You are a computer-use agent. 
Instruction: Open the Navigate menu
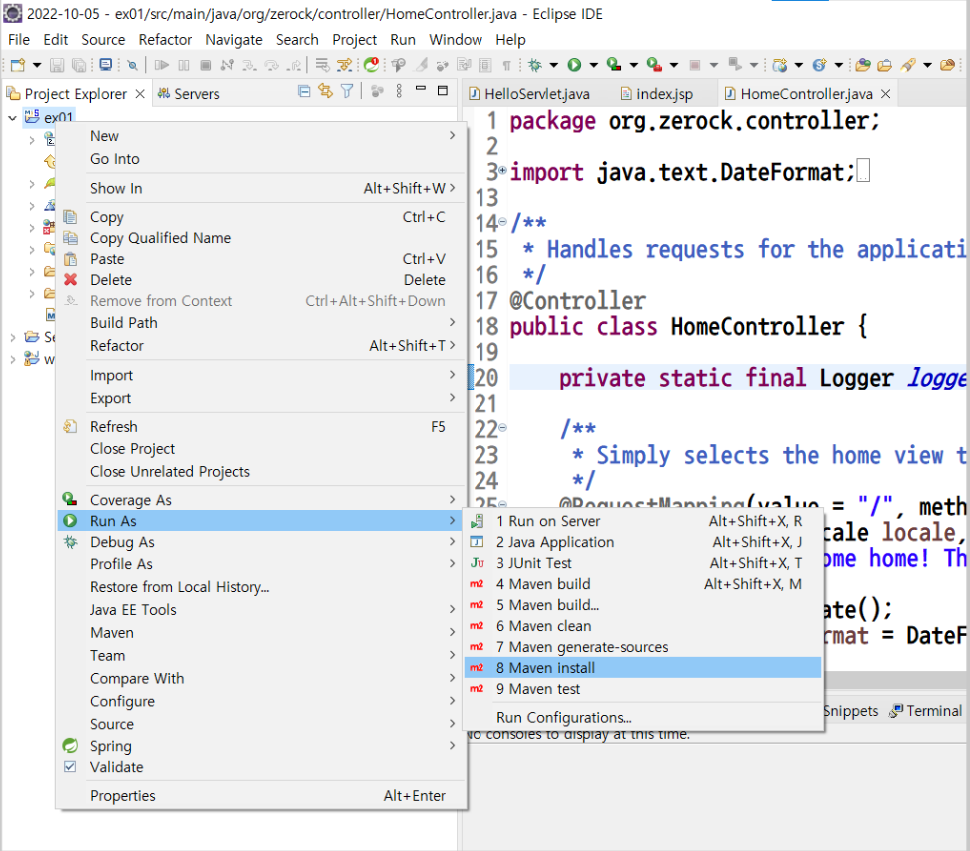point(234,40)
